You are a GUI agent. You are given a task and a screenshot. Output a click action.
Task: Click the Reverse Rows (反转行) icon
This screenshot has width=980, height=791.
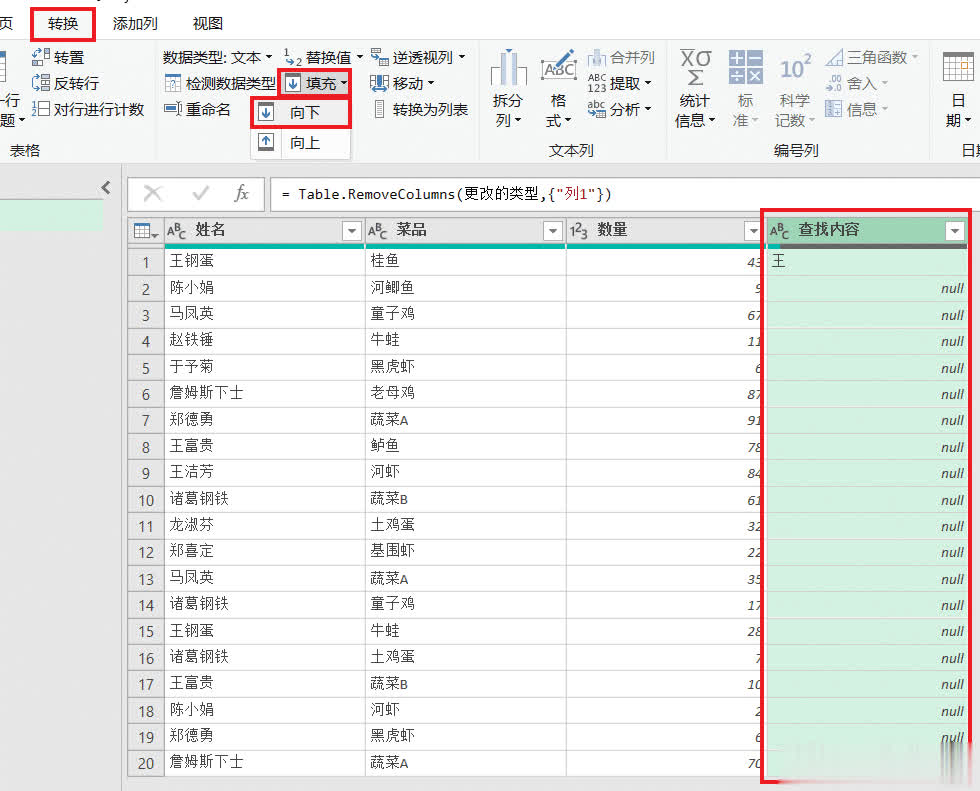(x=41, y=83)
